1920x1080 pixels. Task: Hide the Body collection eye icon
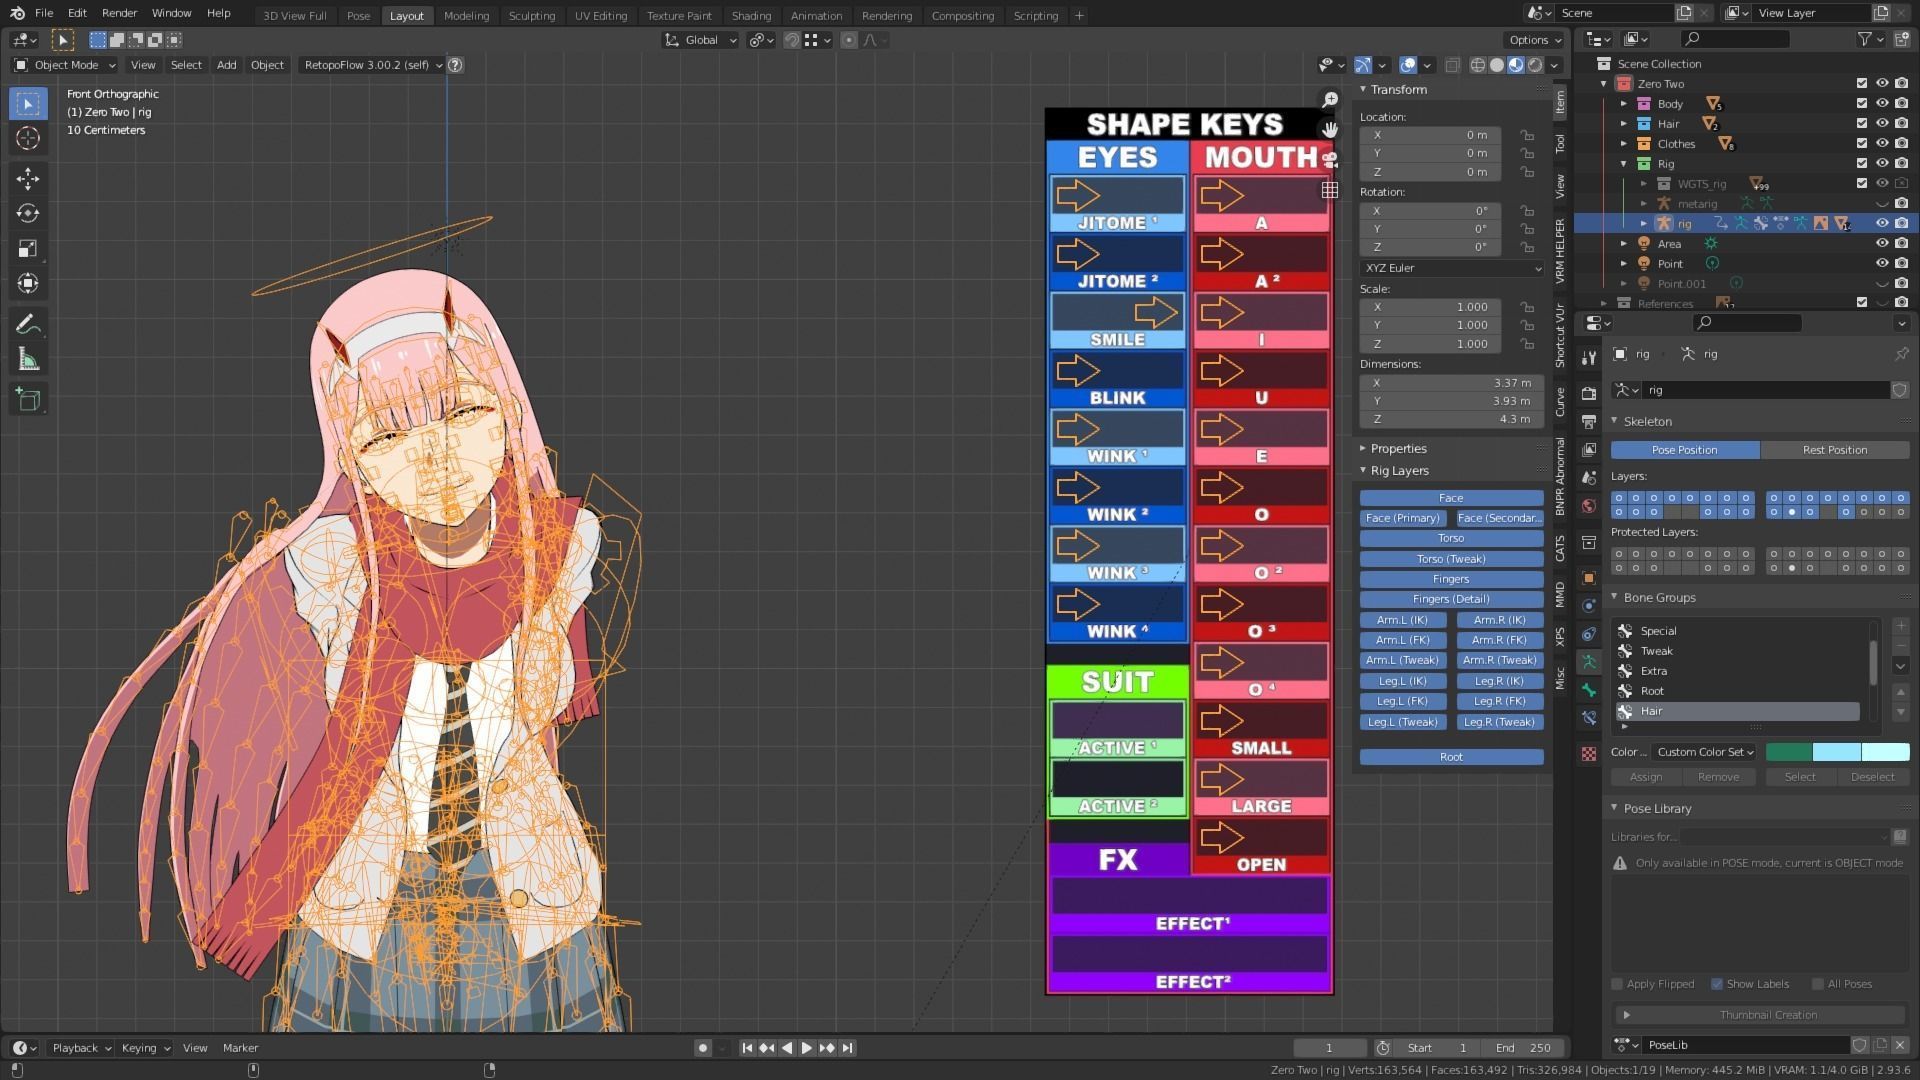pos(1882,103)
